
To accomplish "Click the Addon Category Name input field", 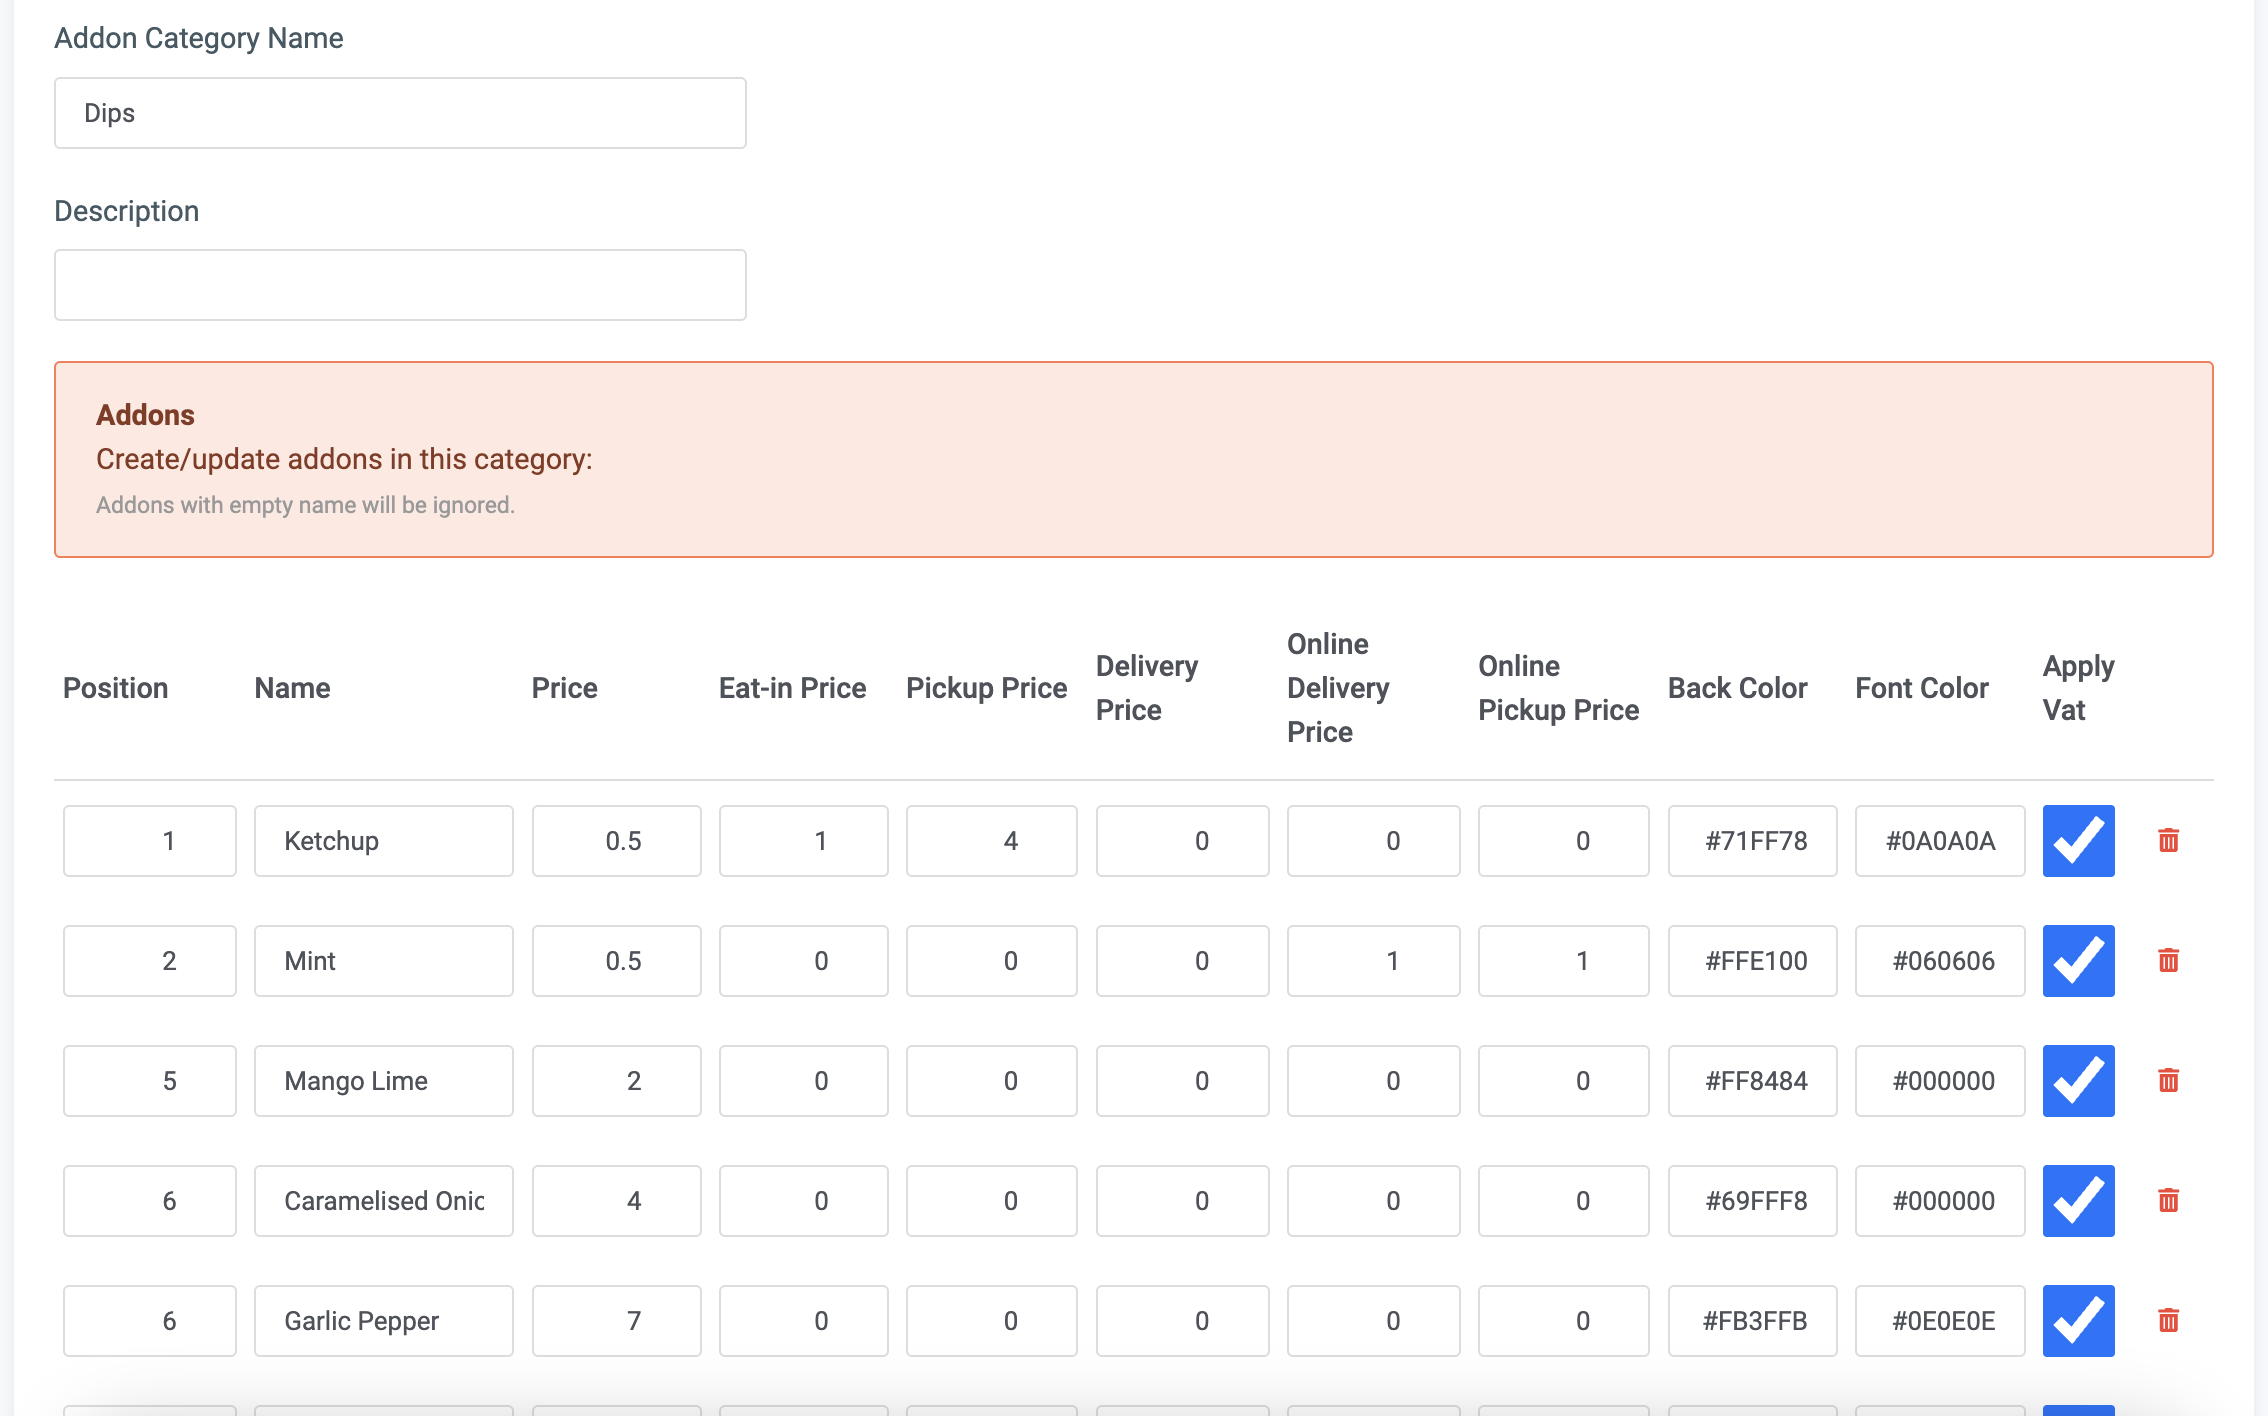I will coord(399,113).
